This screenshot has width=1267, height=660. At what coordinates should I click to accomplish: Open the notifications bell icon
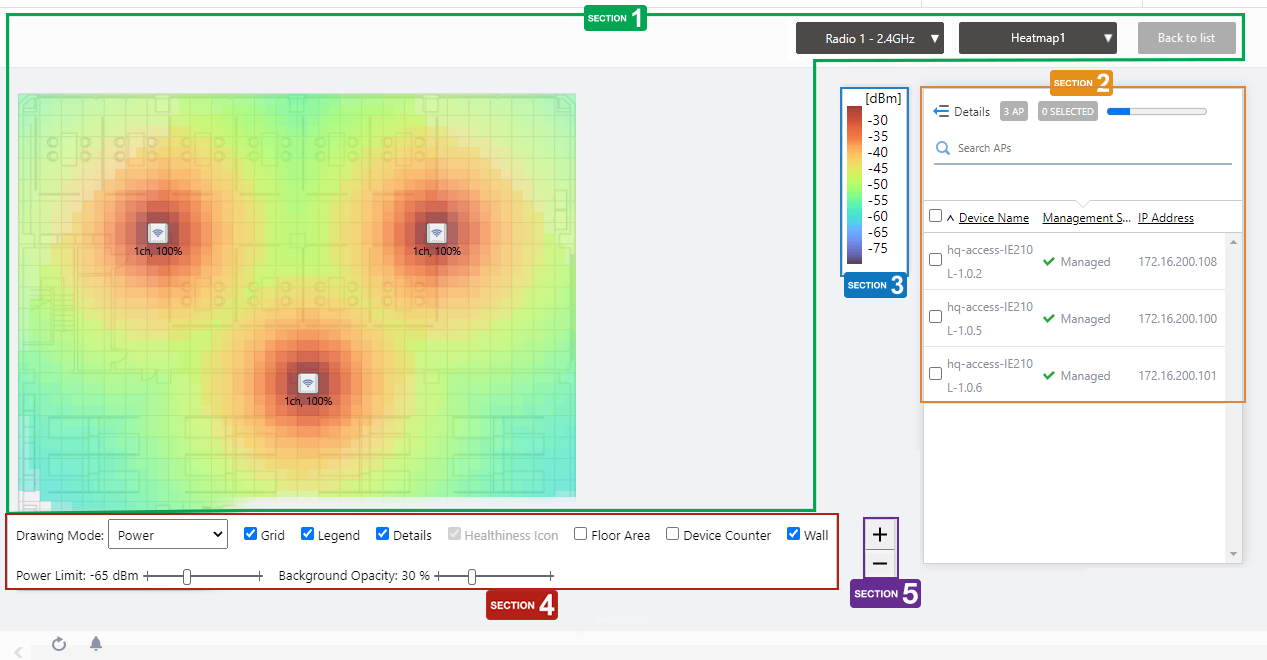pyautogui.click(x=96, y=644)
